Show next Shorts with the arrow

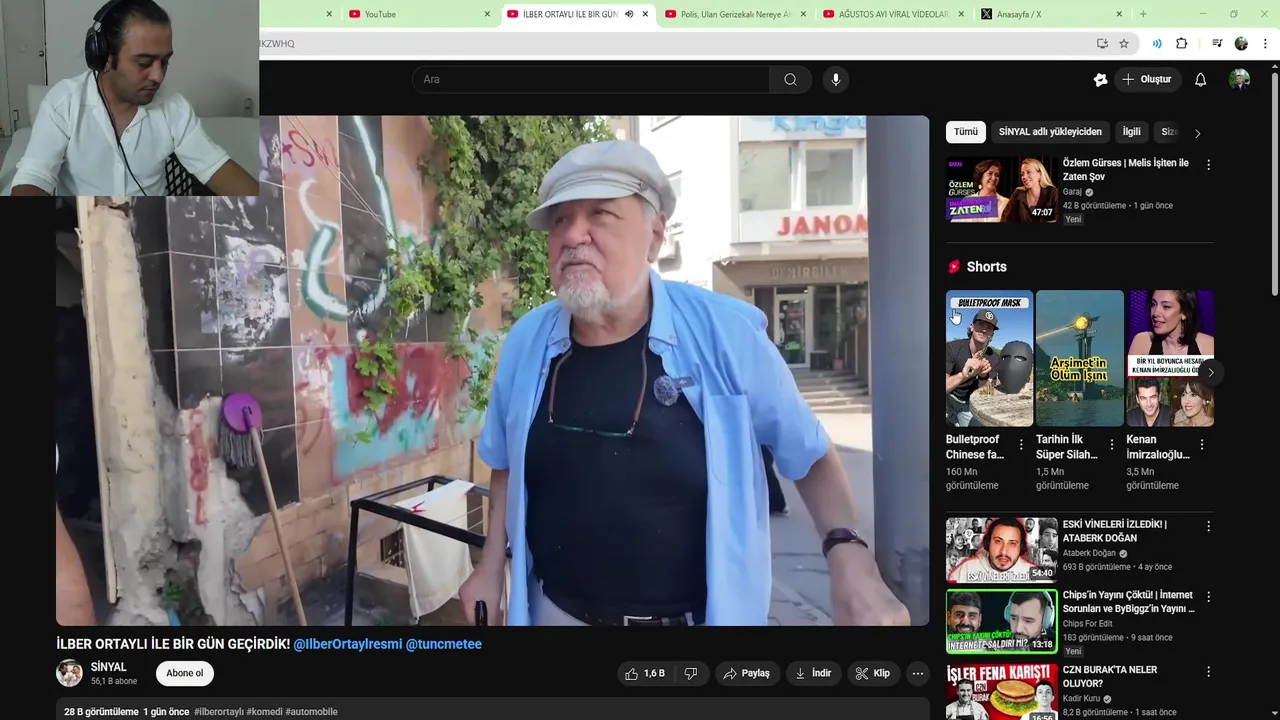click(1210, 372)
